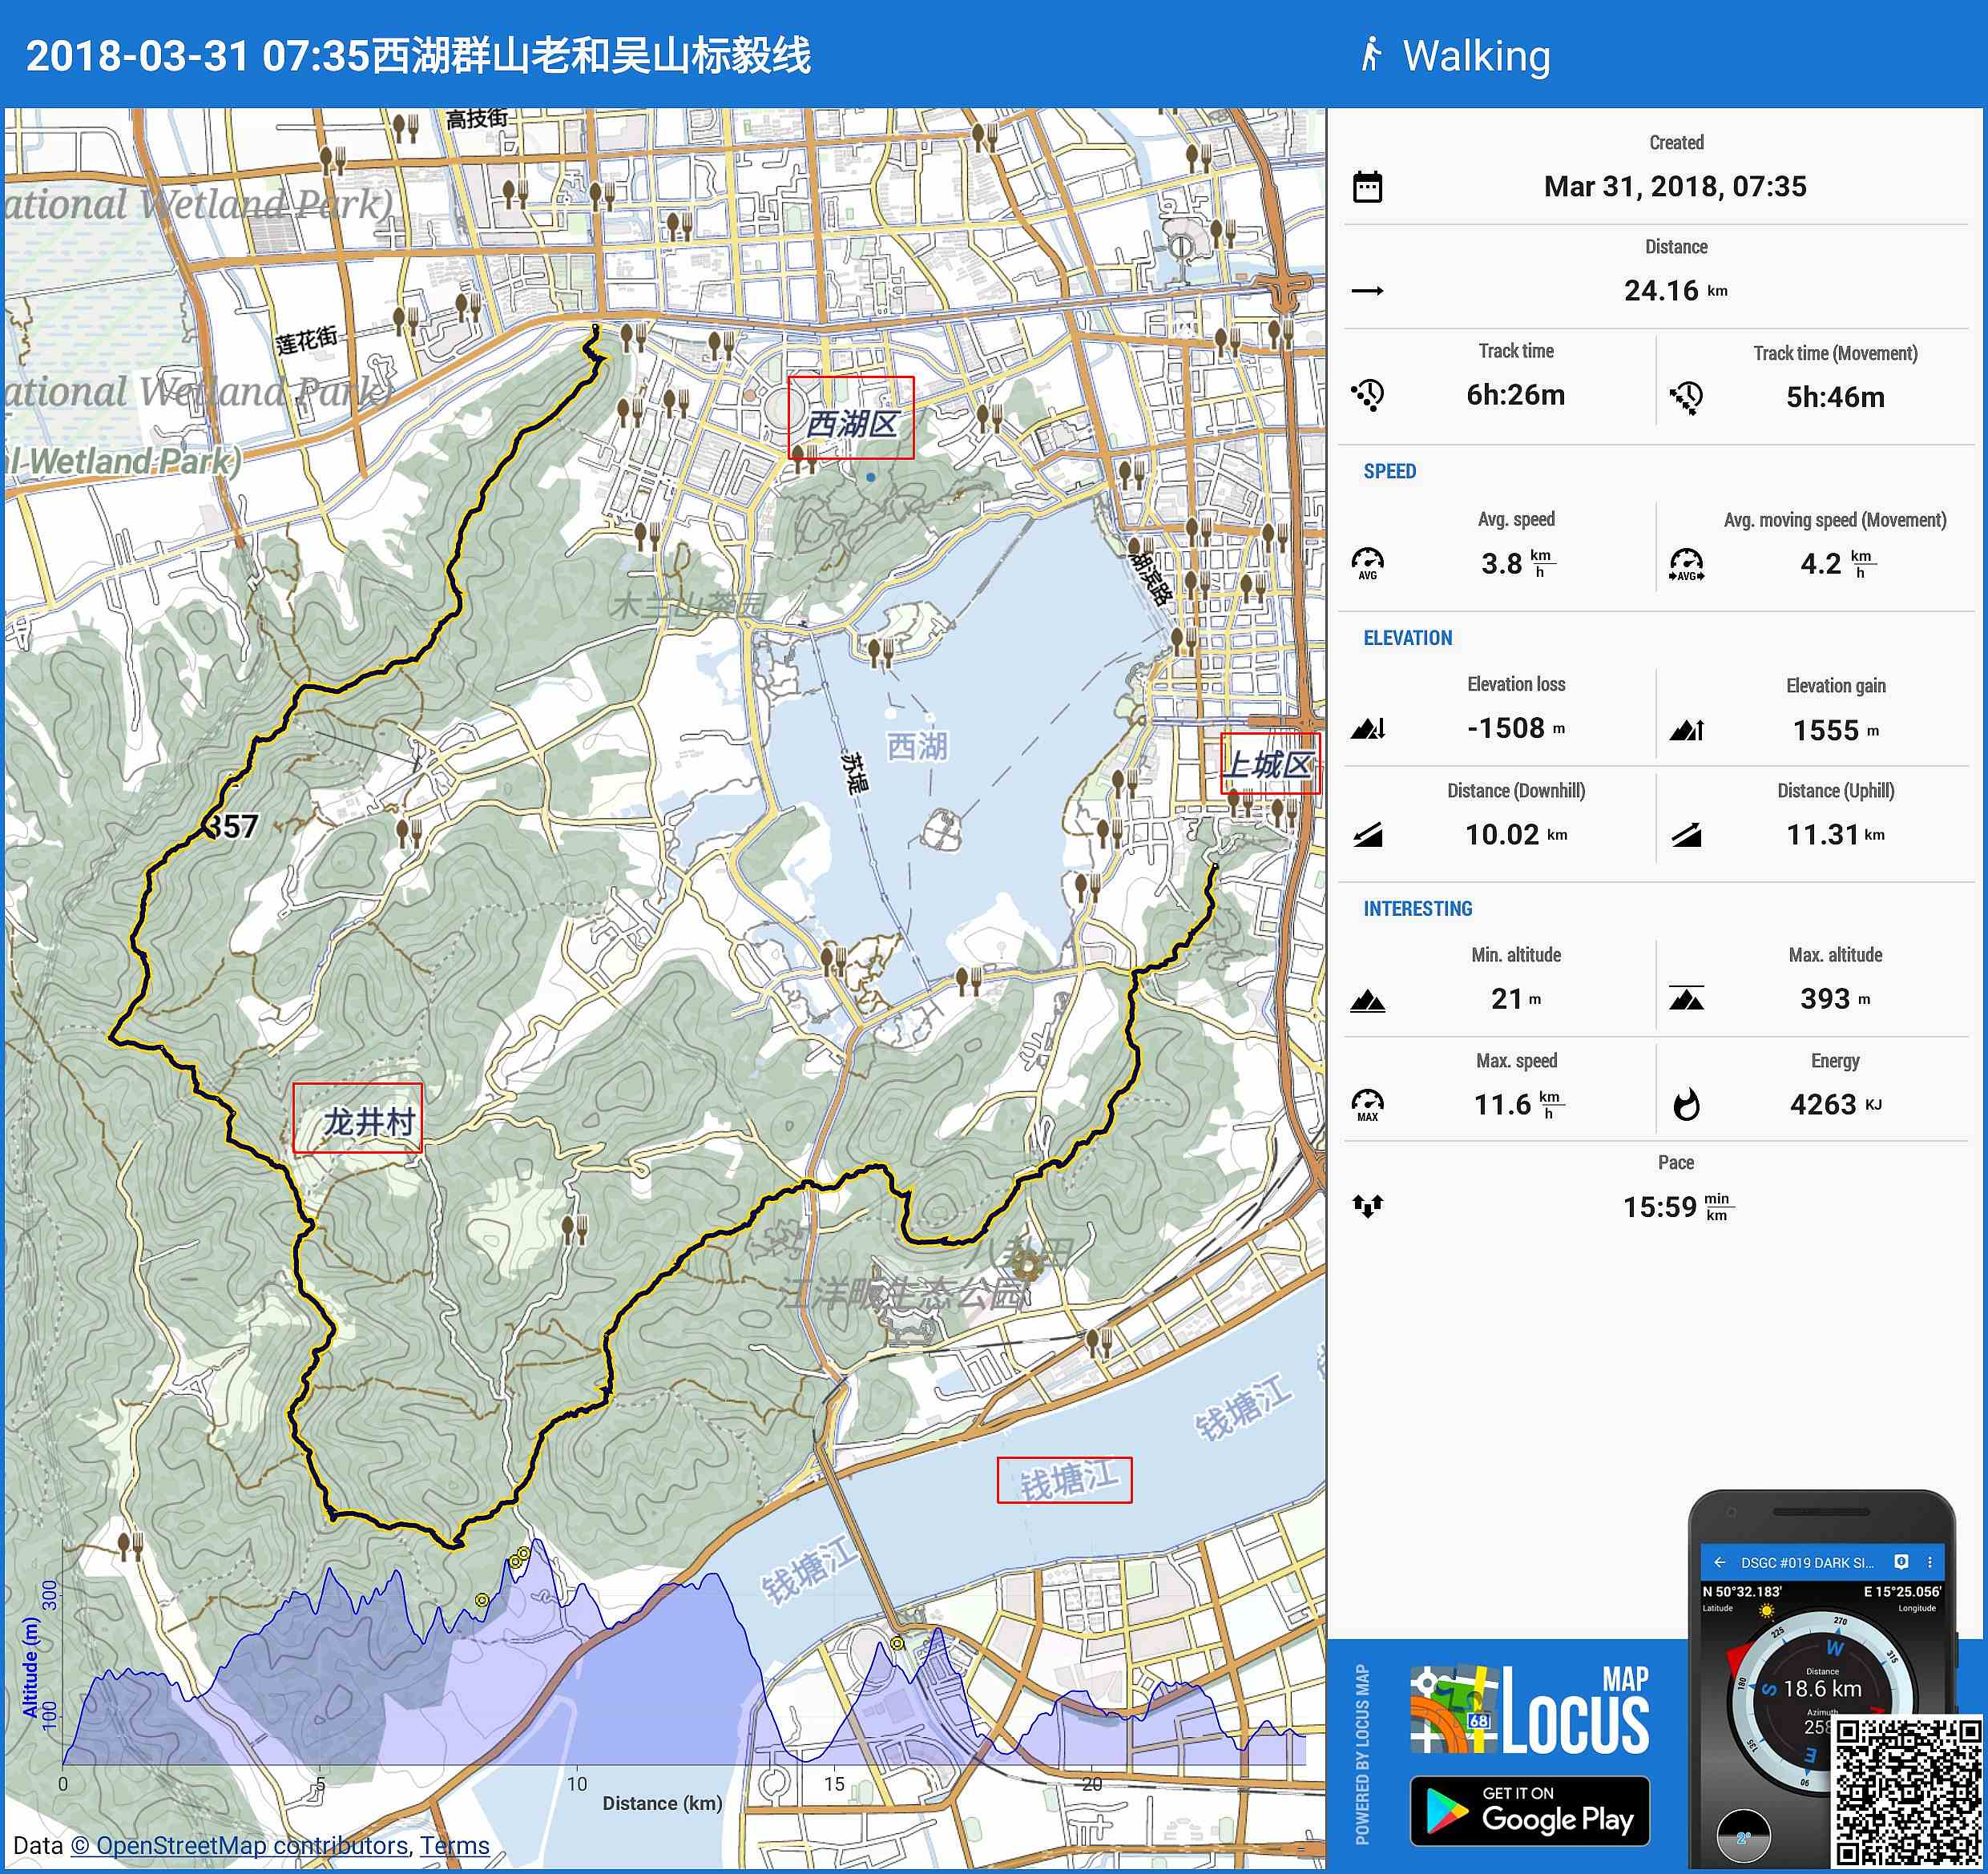The height and width of the screenshot is (1874, 1988).
Task: Click the arrow icon next to Distance
Action: [x=1367, y=291]
